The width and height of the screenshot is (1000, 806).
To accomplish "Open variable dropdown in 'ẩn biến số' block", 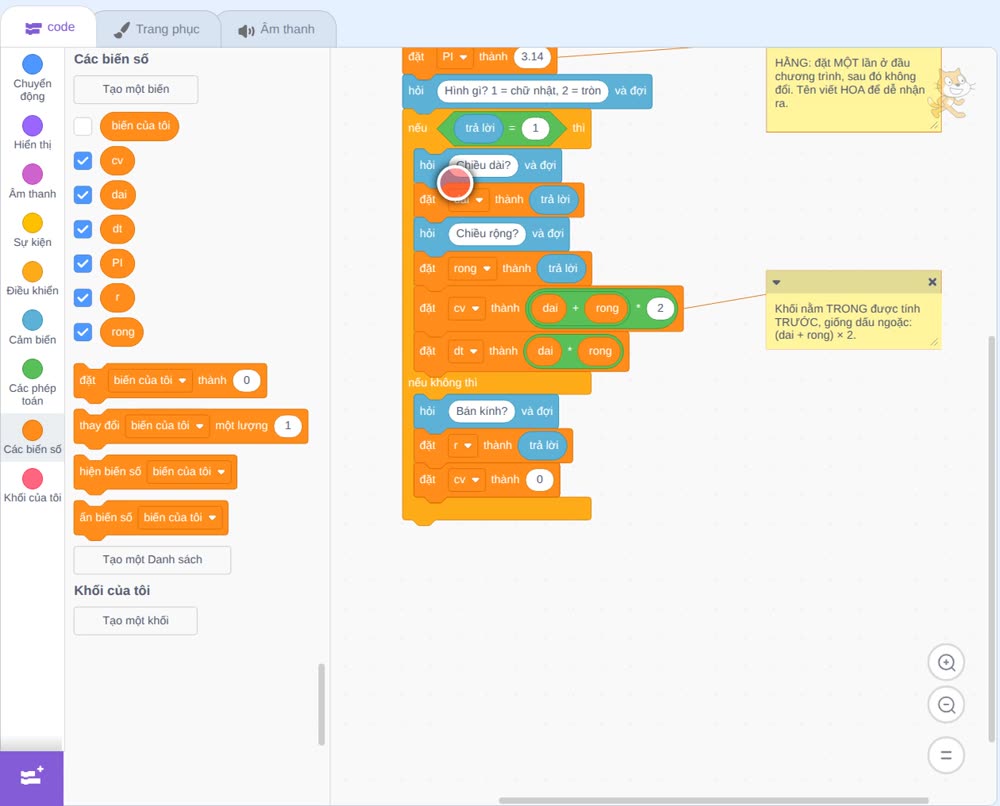I will coord(180,517).
